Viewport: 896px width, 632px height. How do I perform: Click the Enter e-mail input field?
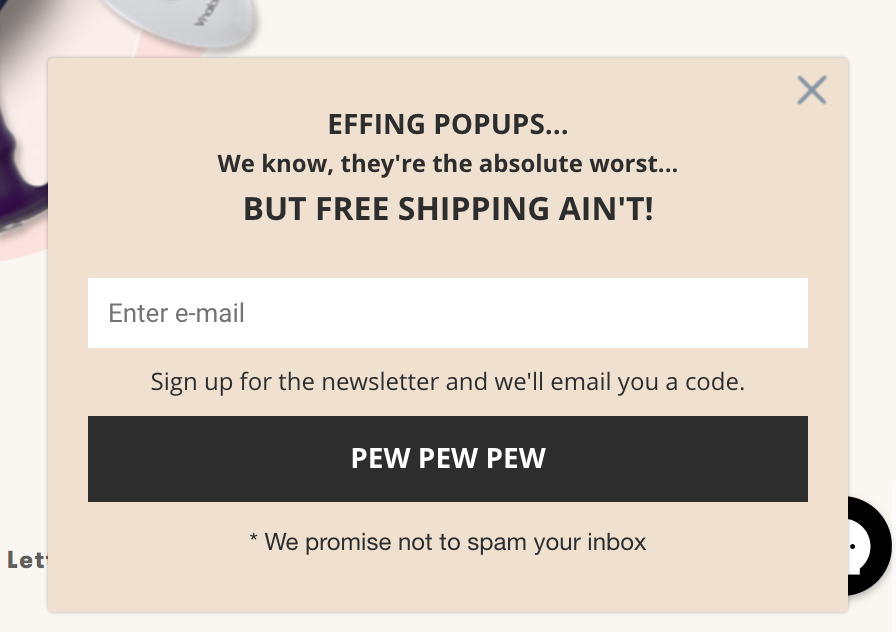pyautogui.click(x=448, y=313)
